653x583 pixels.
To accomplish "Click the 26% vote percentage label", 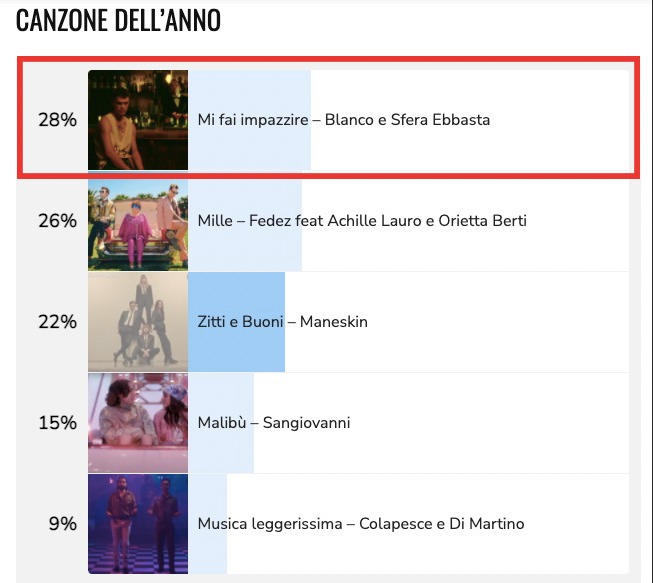I will [x=57, y=221].
